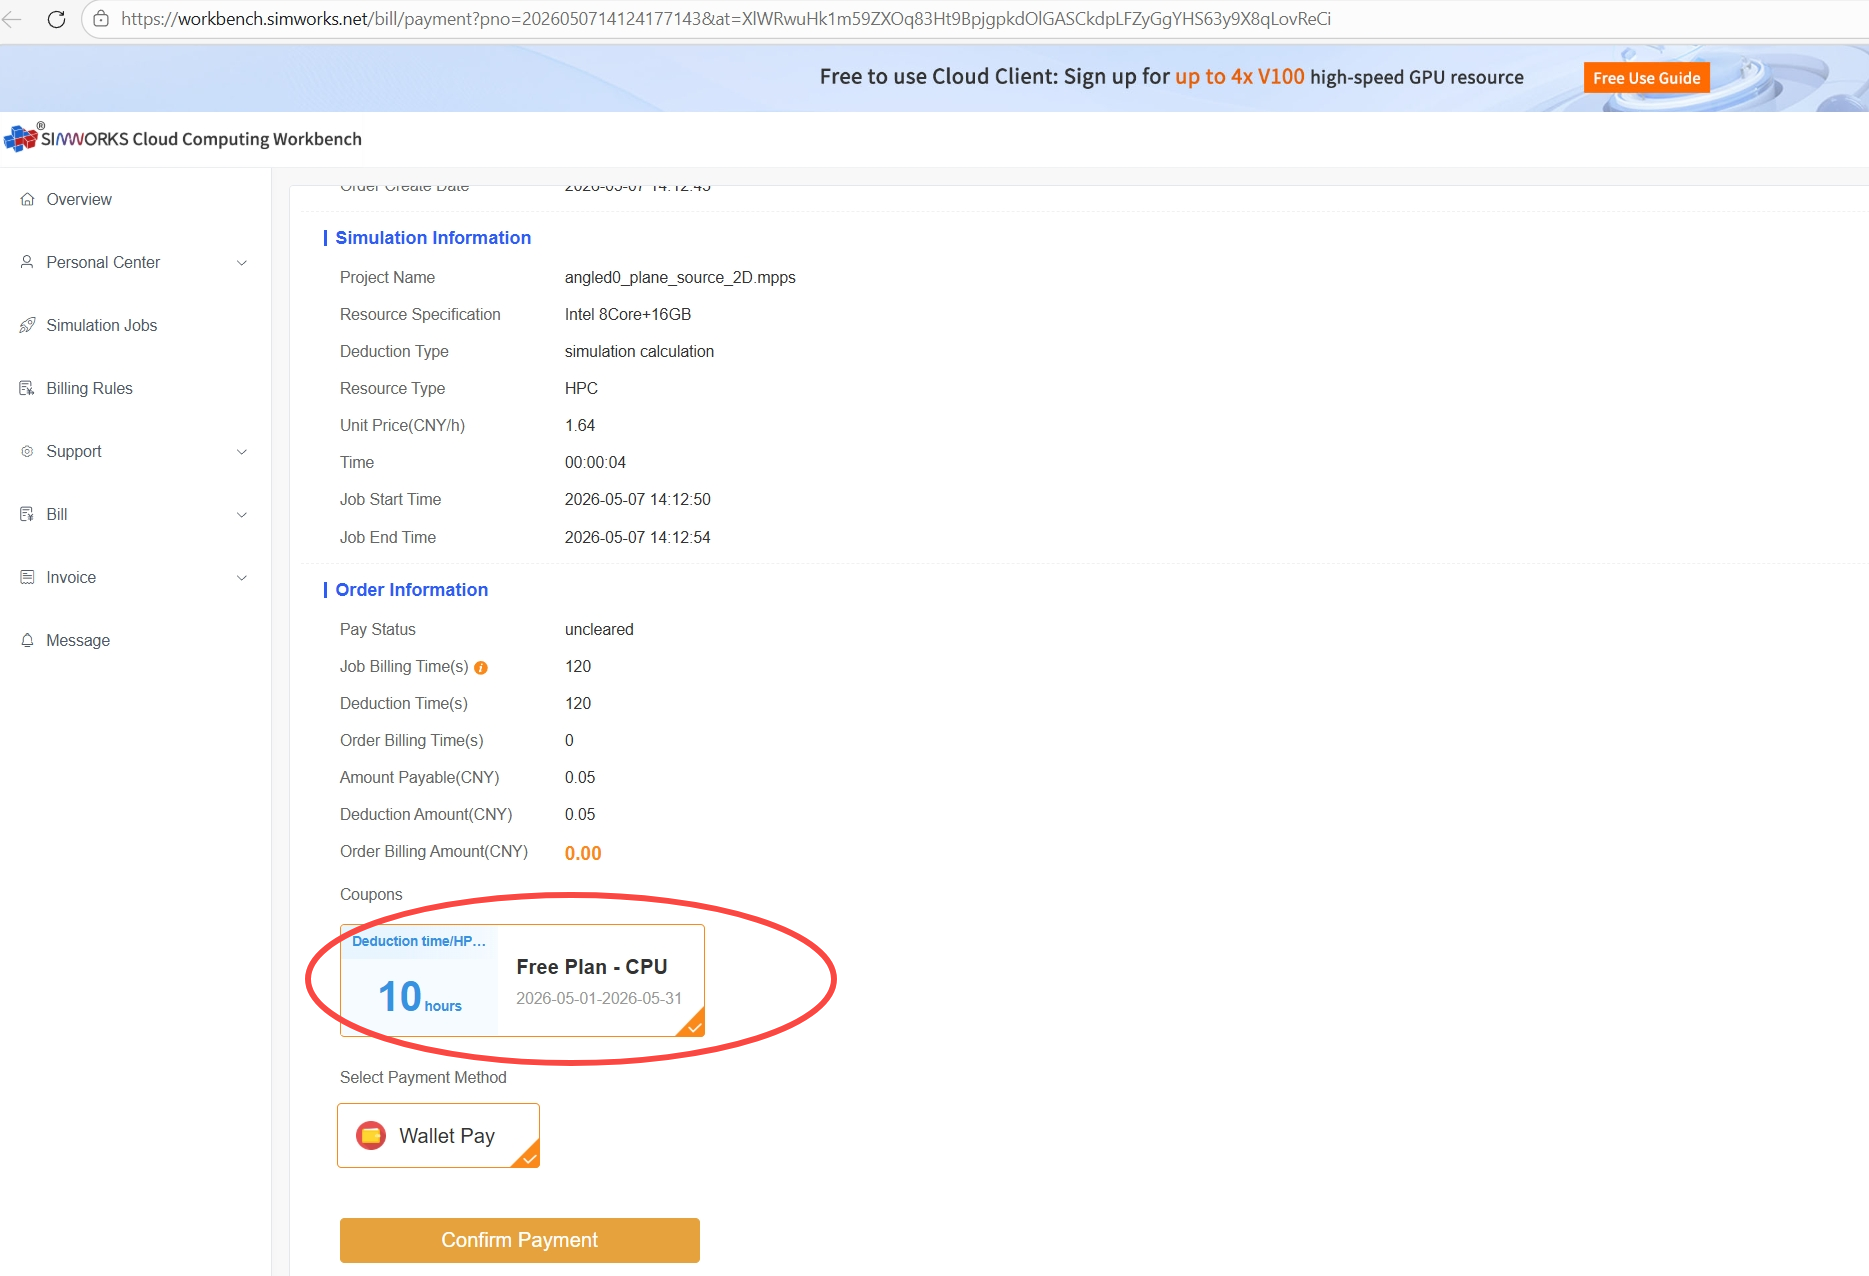Go back with browser back arrow
This screenshot has height=1276, width=1869.
[12, 19]
